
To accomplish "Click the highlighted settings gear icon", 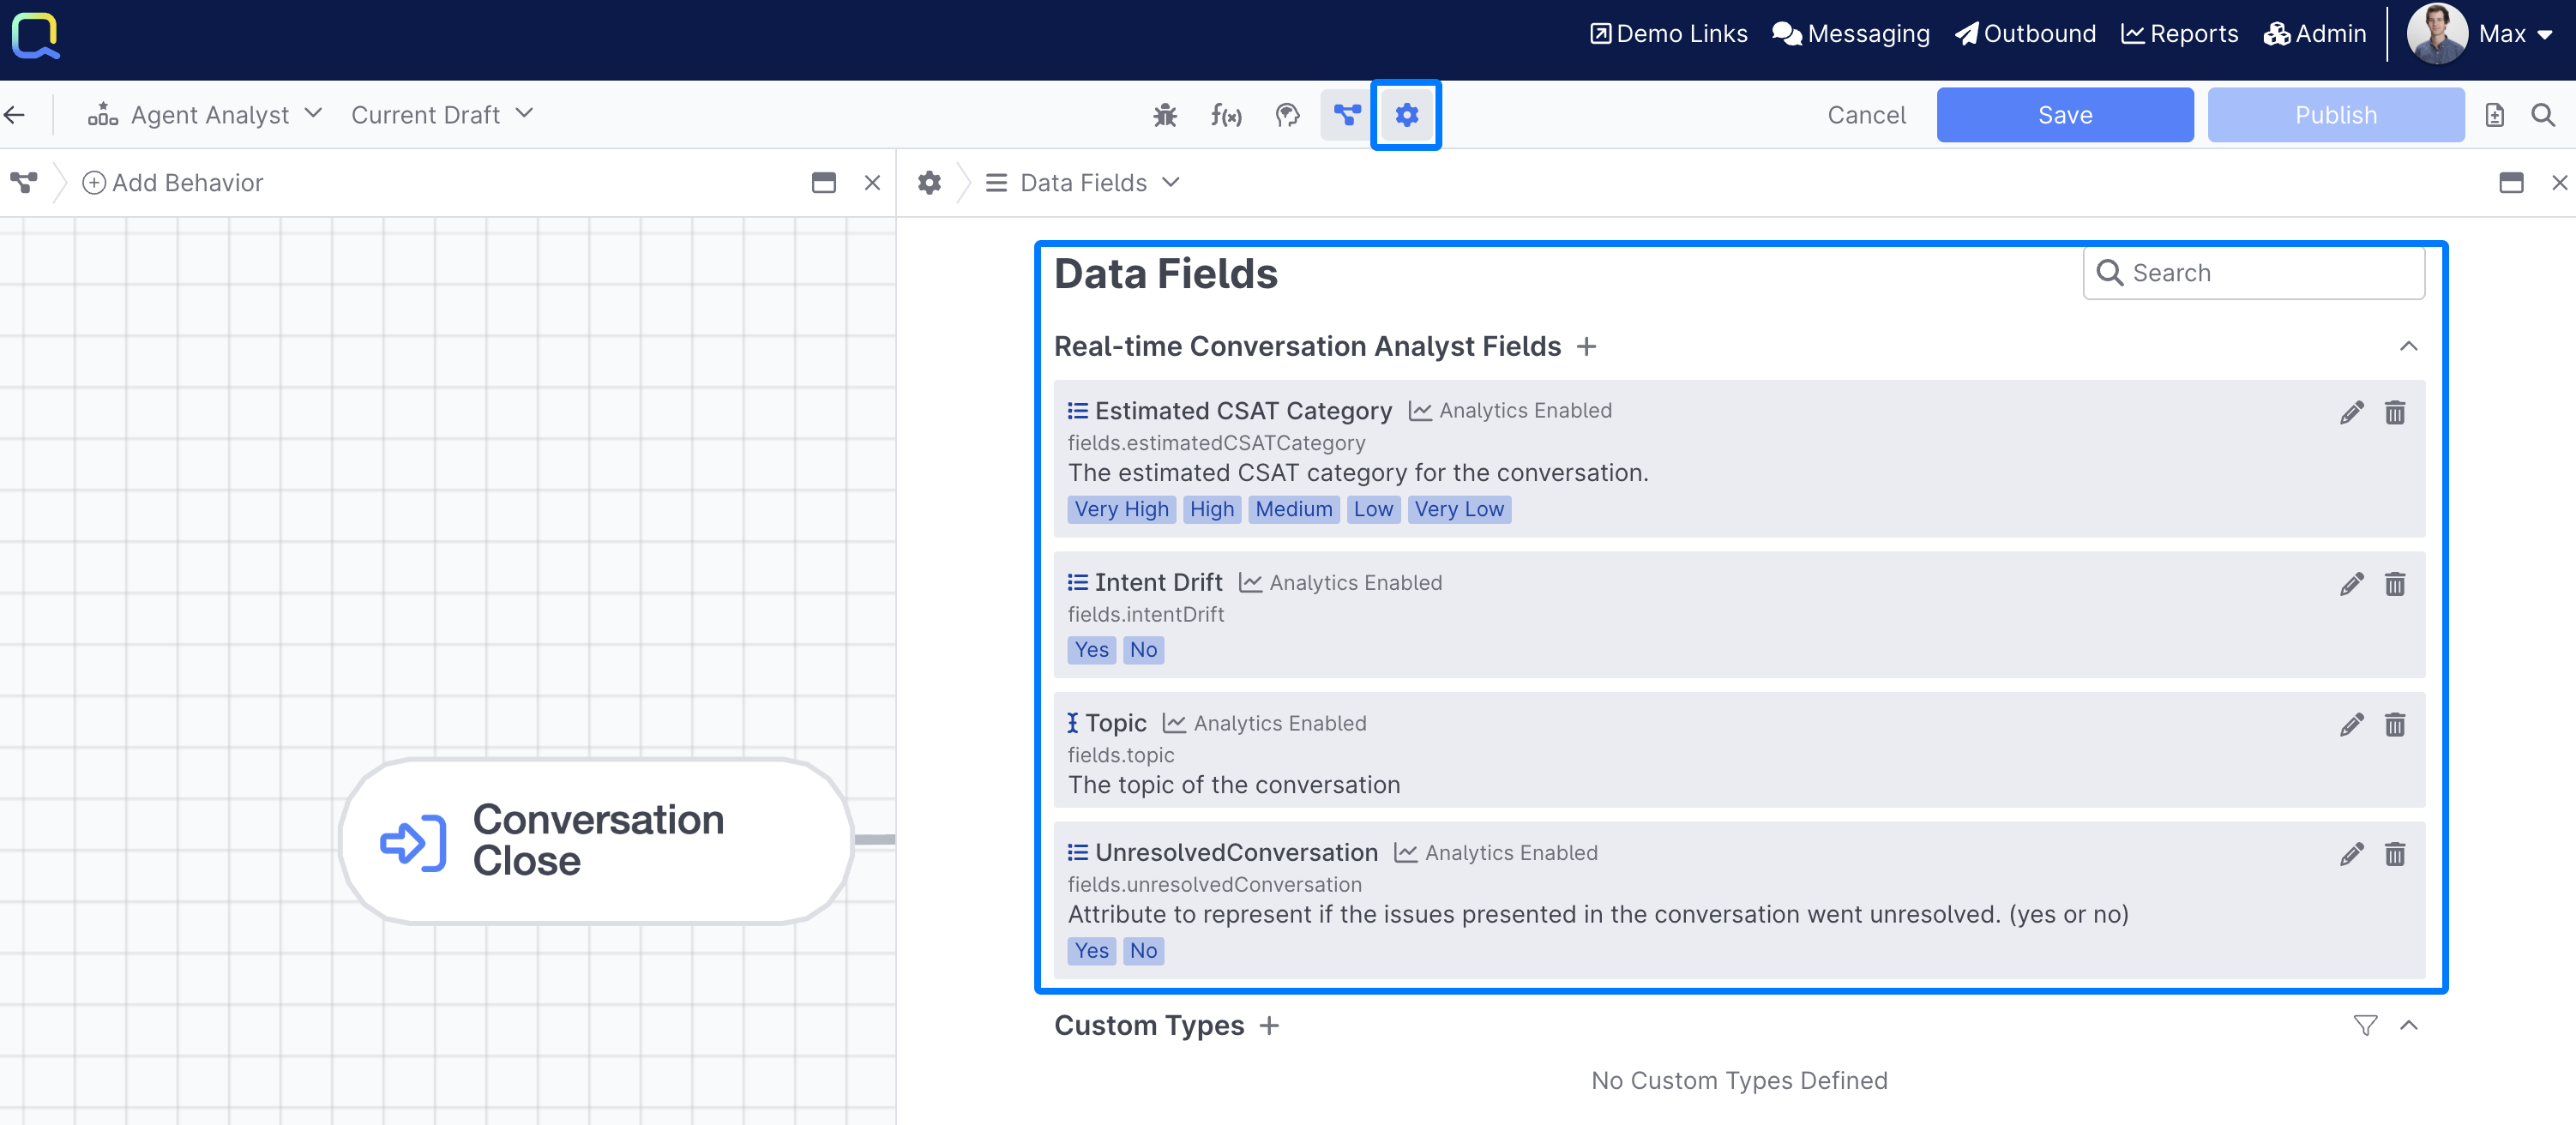I will (x=1406, y=115).
